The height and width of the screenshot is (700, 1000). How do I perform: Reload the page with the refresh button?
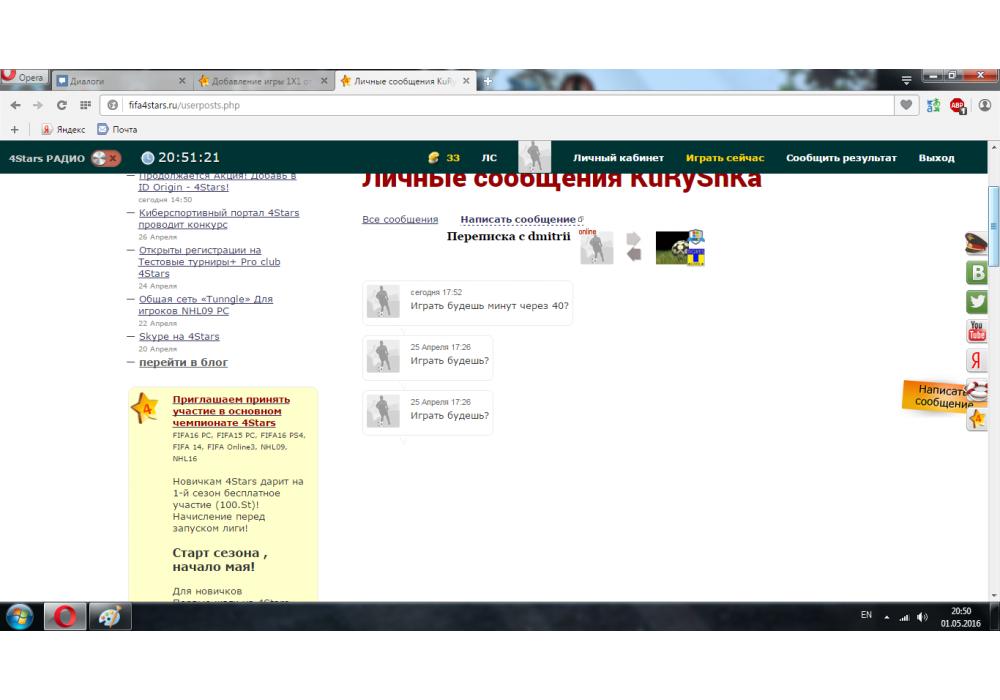pyautogui.click(x=61, y=105)
